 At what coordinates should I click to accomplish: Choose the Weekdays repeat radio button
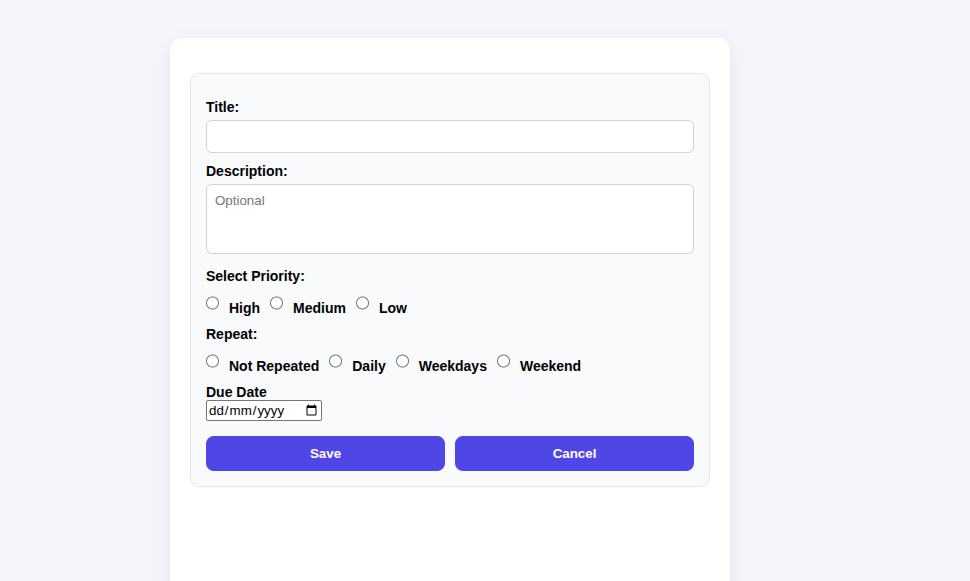coord(403,361)
